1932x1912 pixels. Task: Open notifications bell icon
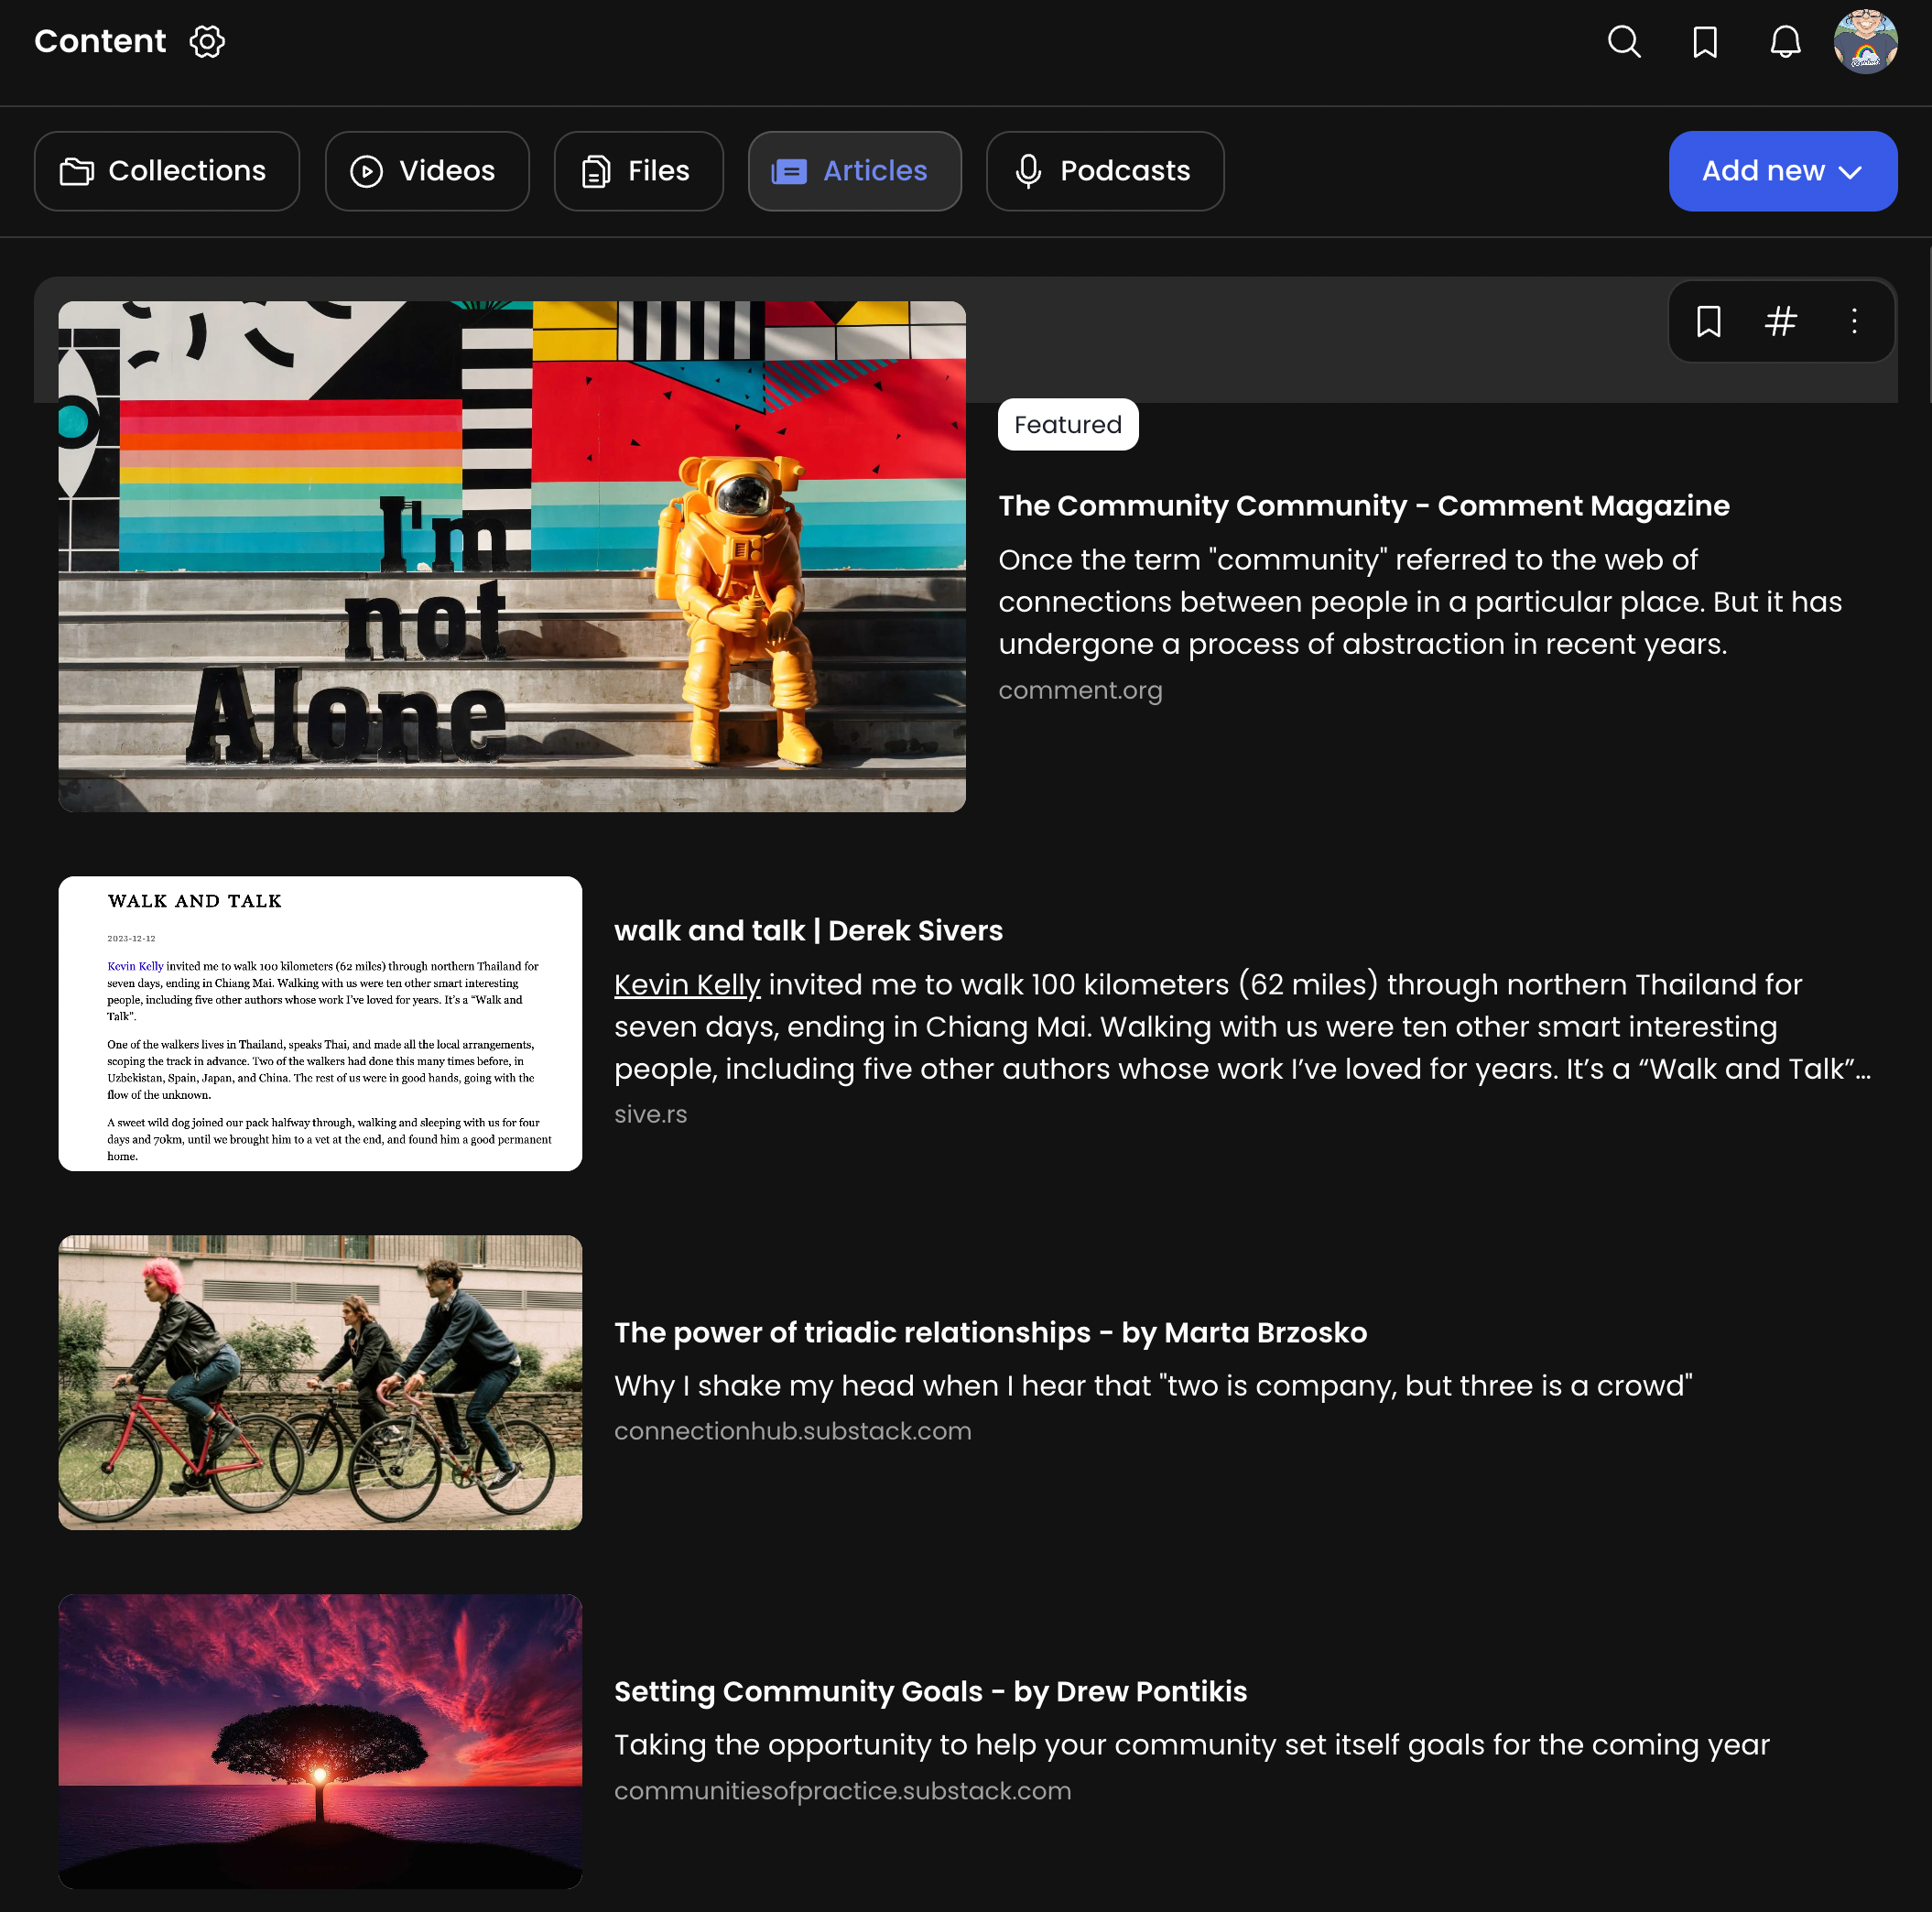1785,41
